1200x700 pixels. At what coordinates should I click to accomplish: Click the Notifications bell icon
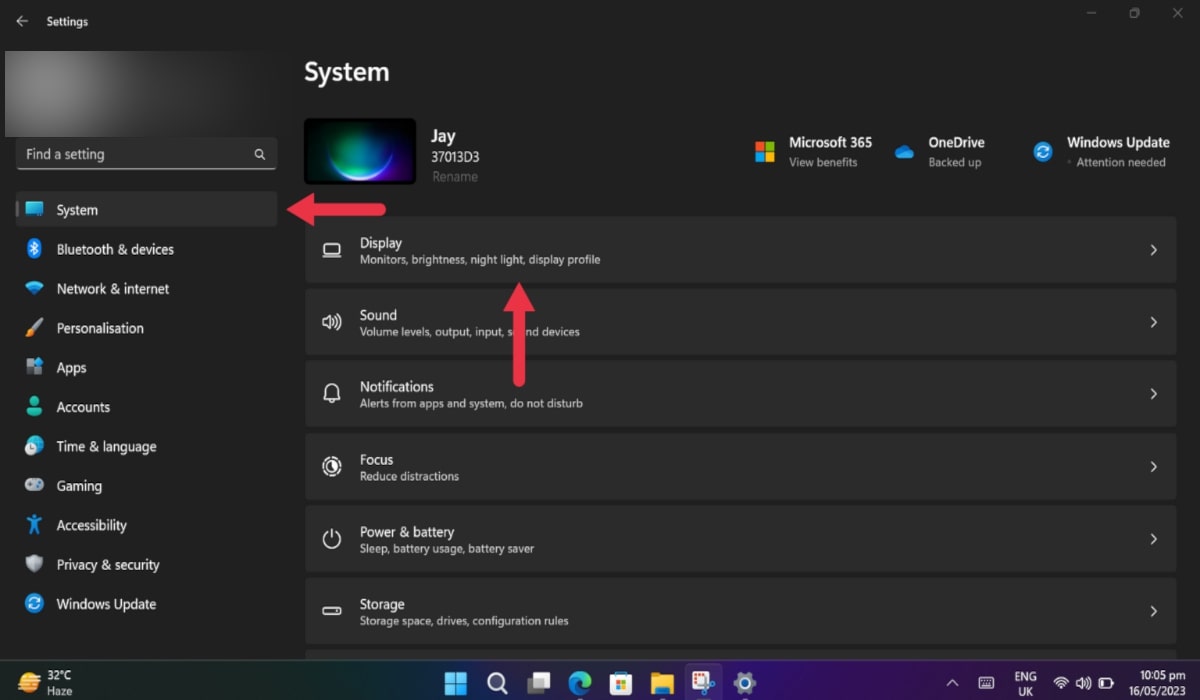coord(331,394)
